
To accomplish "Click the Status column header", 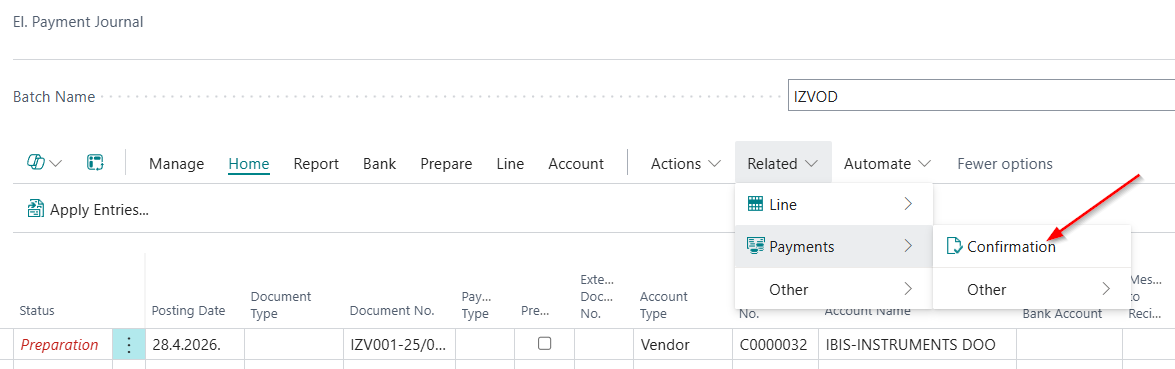I will click(x=37, y=310).
